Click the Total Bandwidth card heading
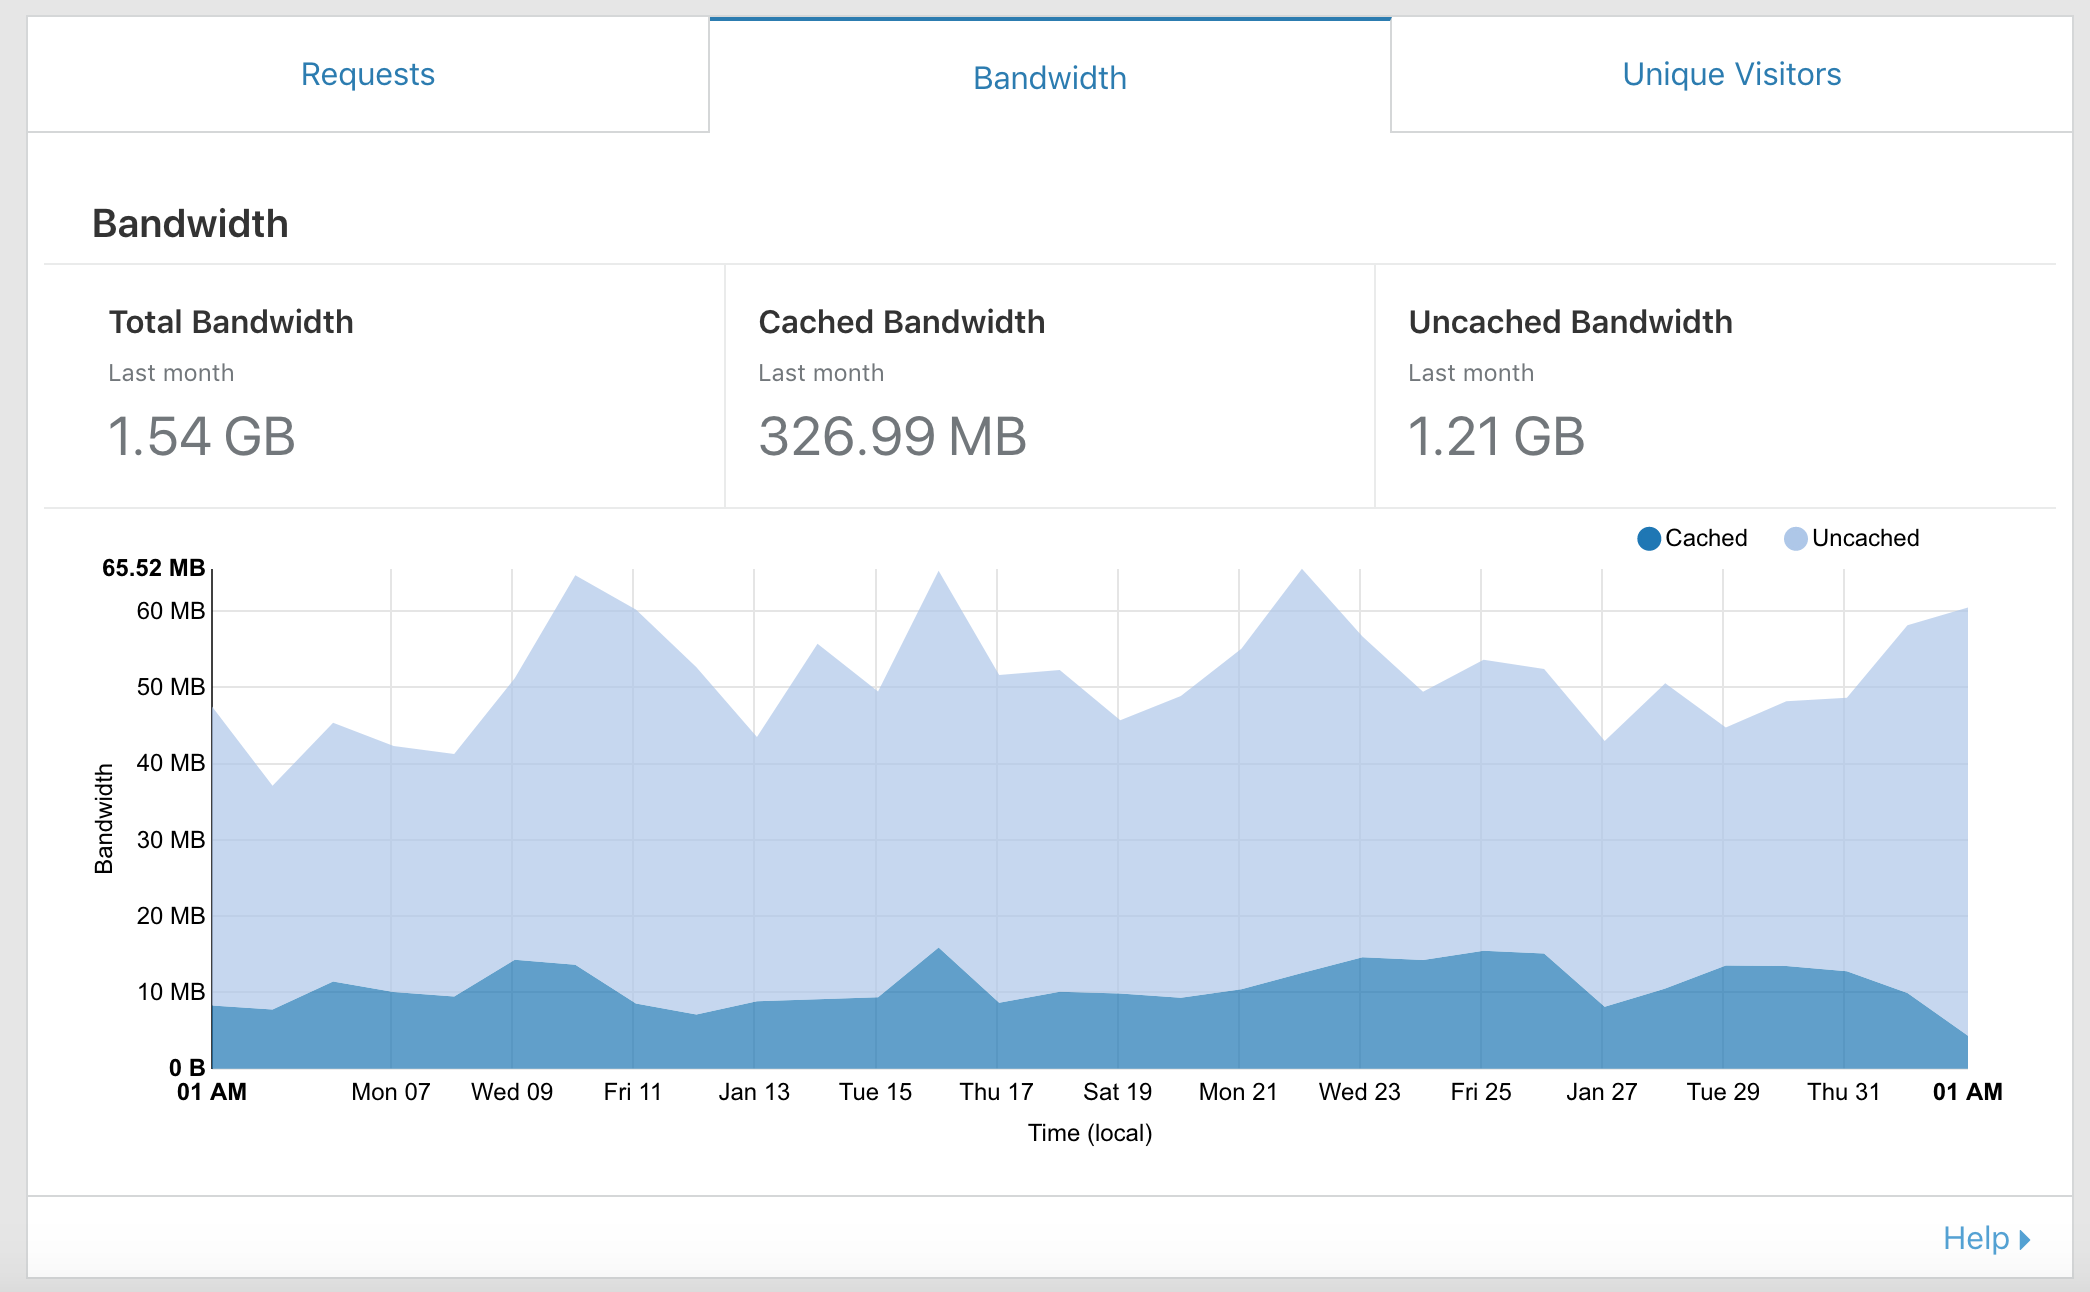The height and width of the screenshot is (1292, 2090). pyautogui.click(x=231, y=322)
